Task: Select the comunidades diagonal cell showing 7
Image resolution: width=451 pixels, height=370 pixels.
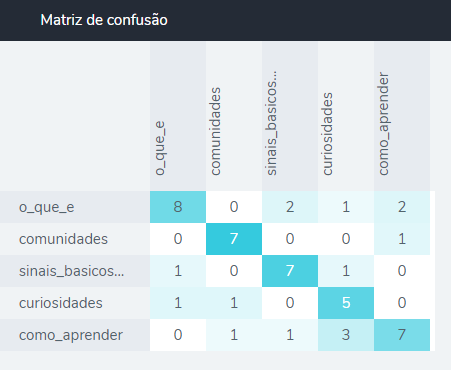Action: pos(234,239)
